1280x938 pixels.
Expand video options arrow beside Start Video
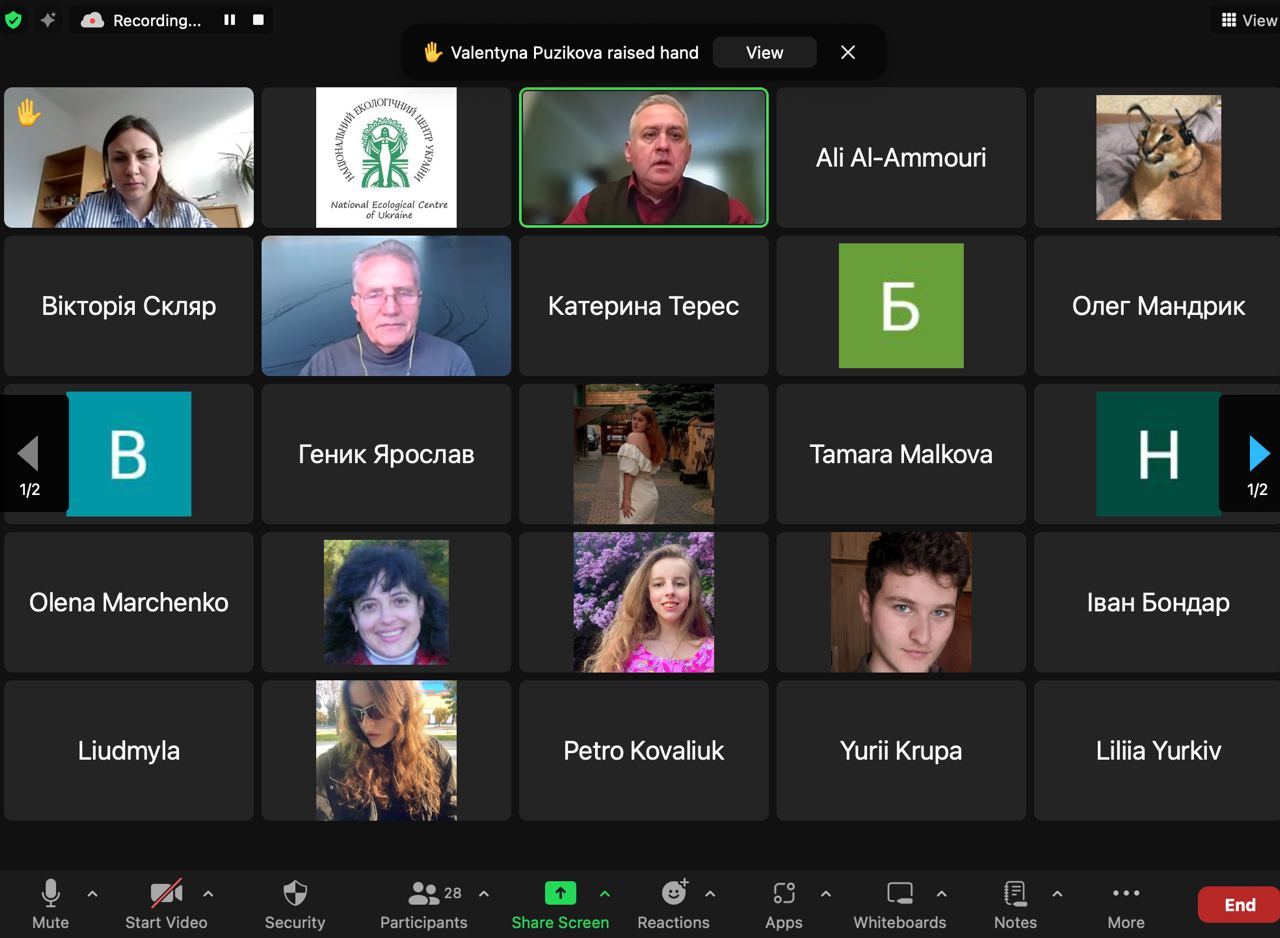[208, 893]
